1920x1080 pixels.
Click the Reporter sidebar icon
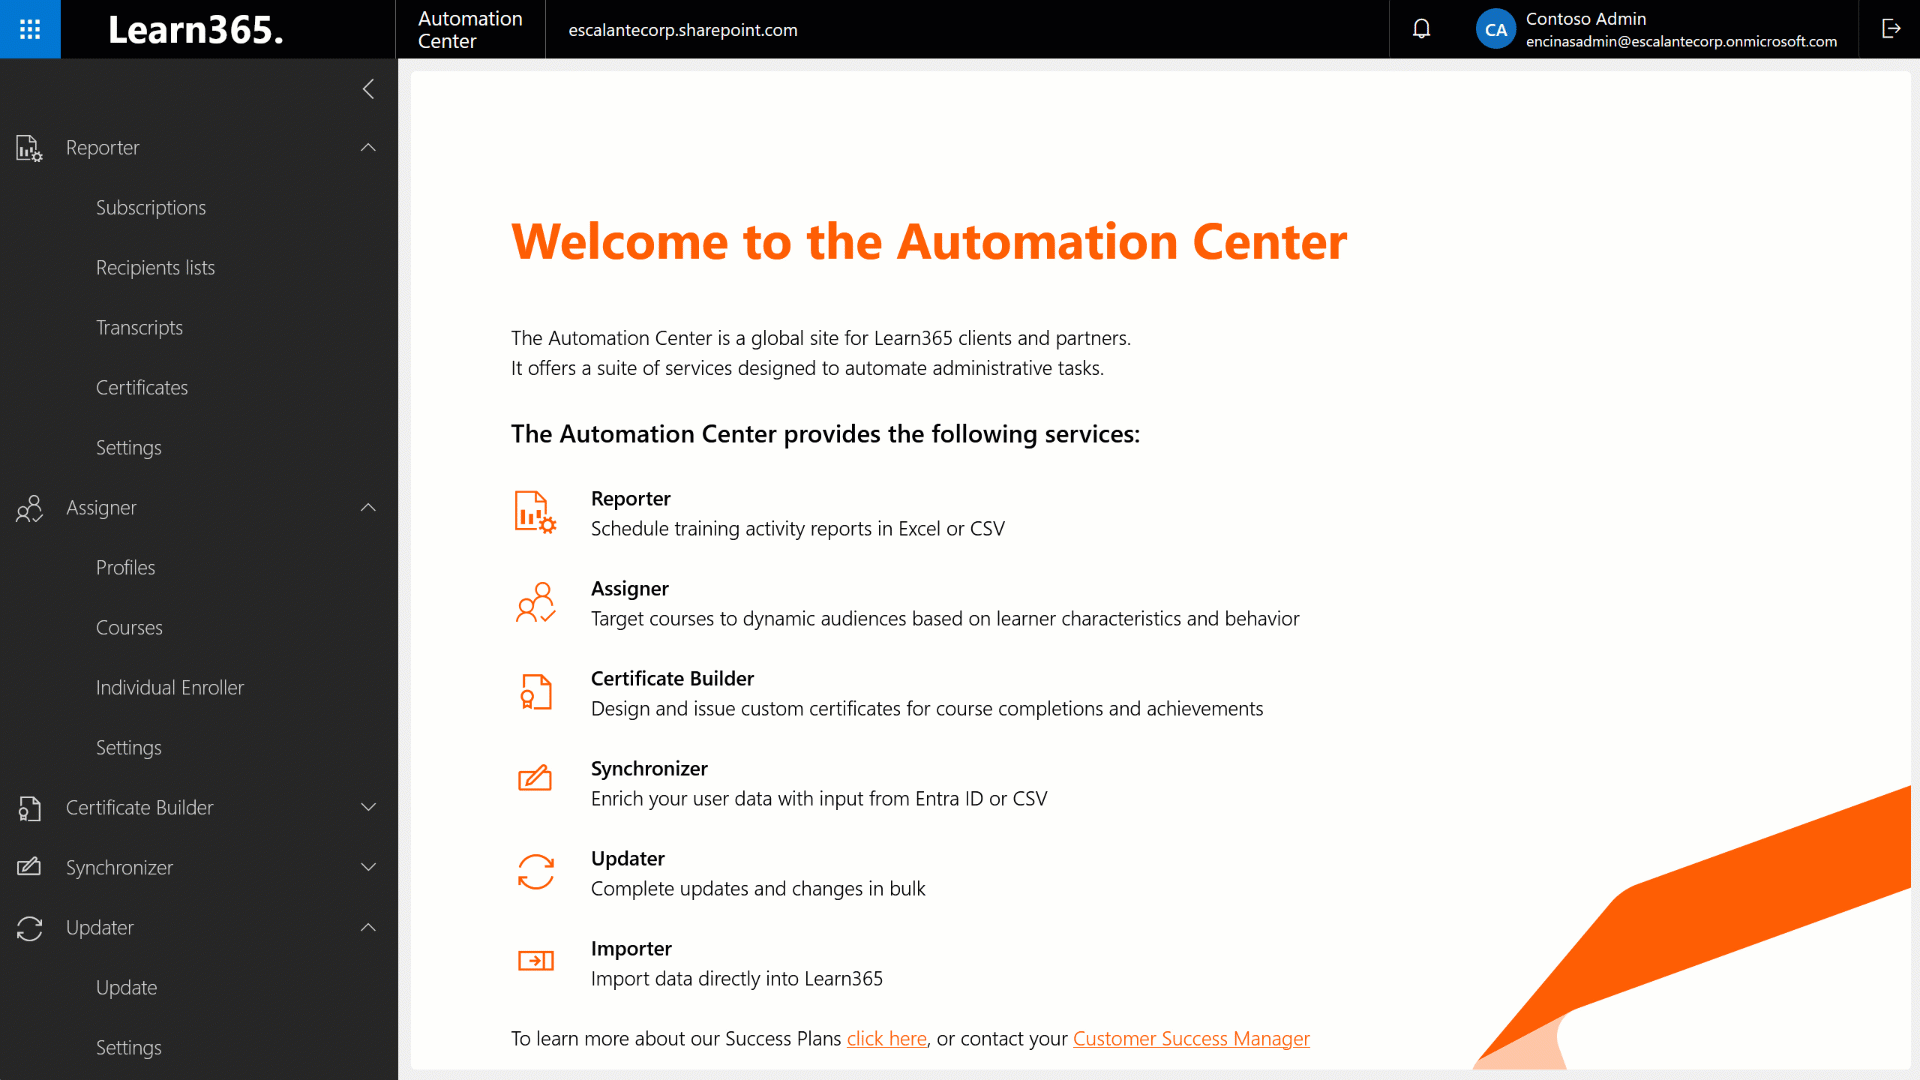[29, 148]
